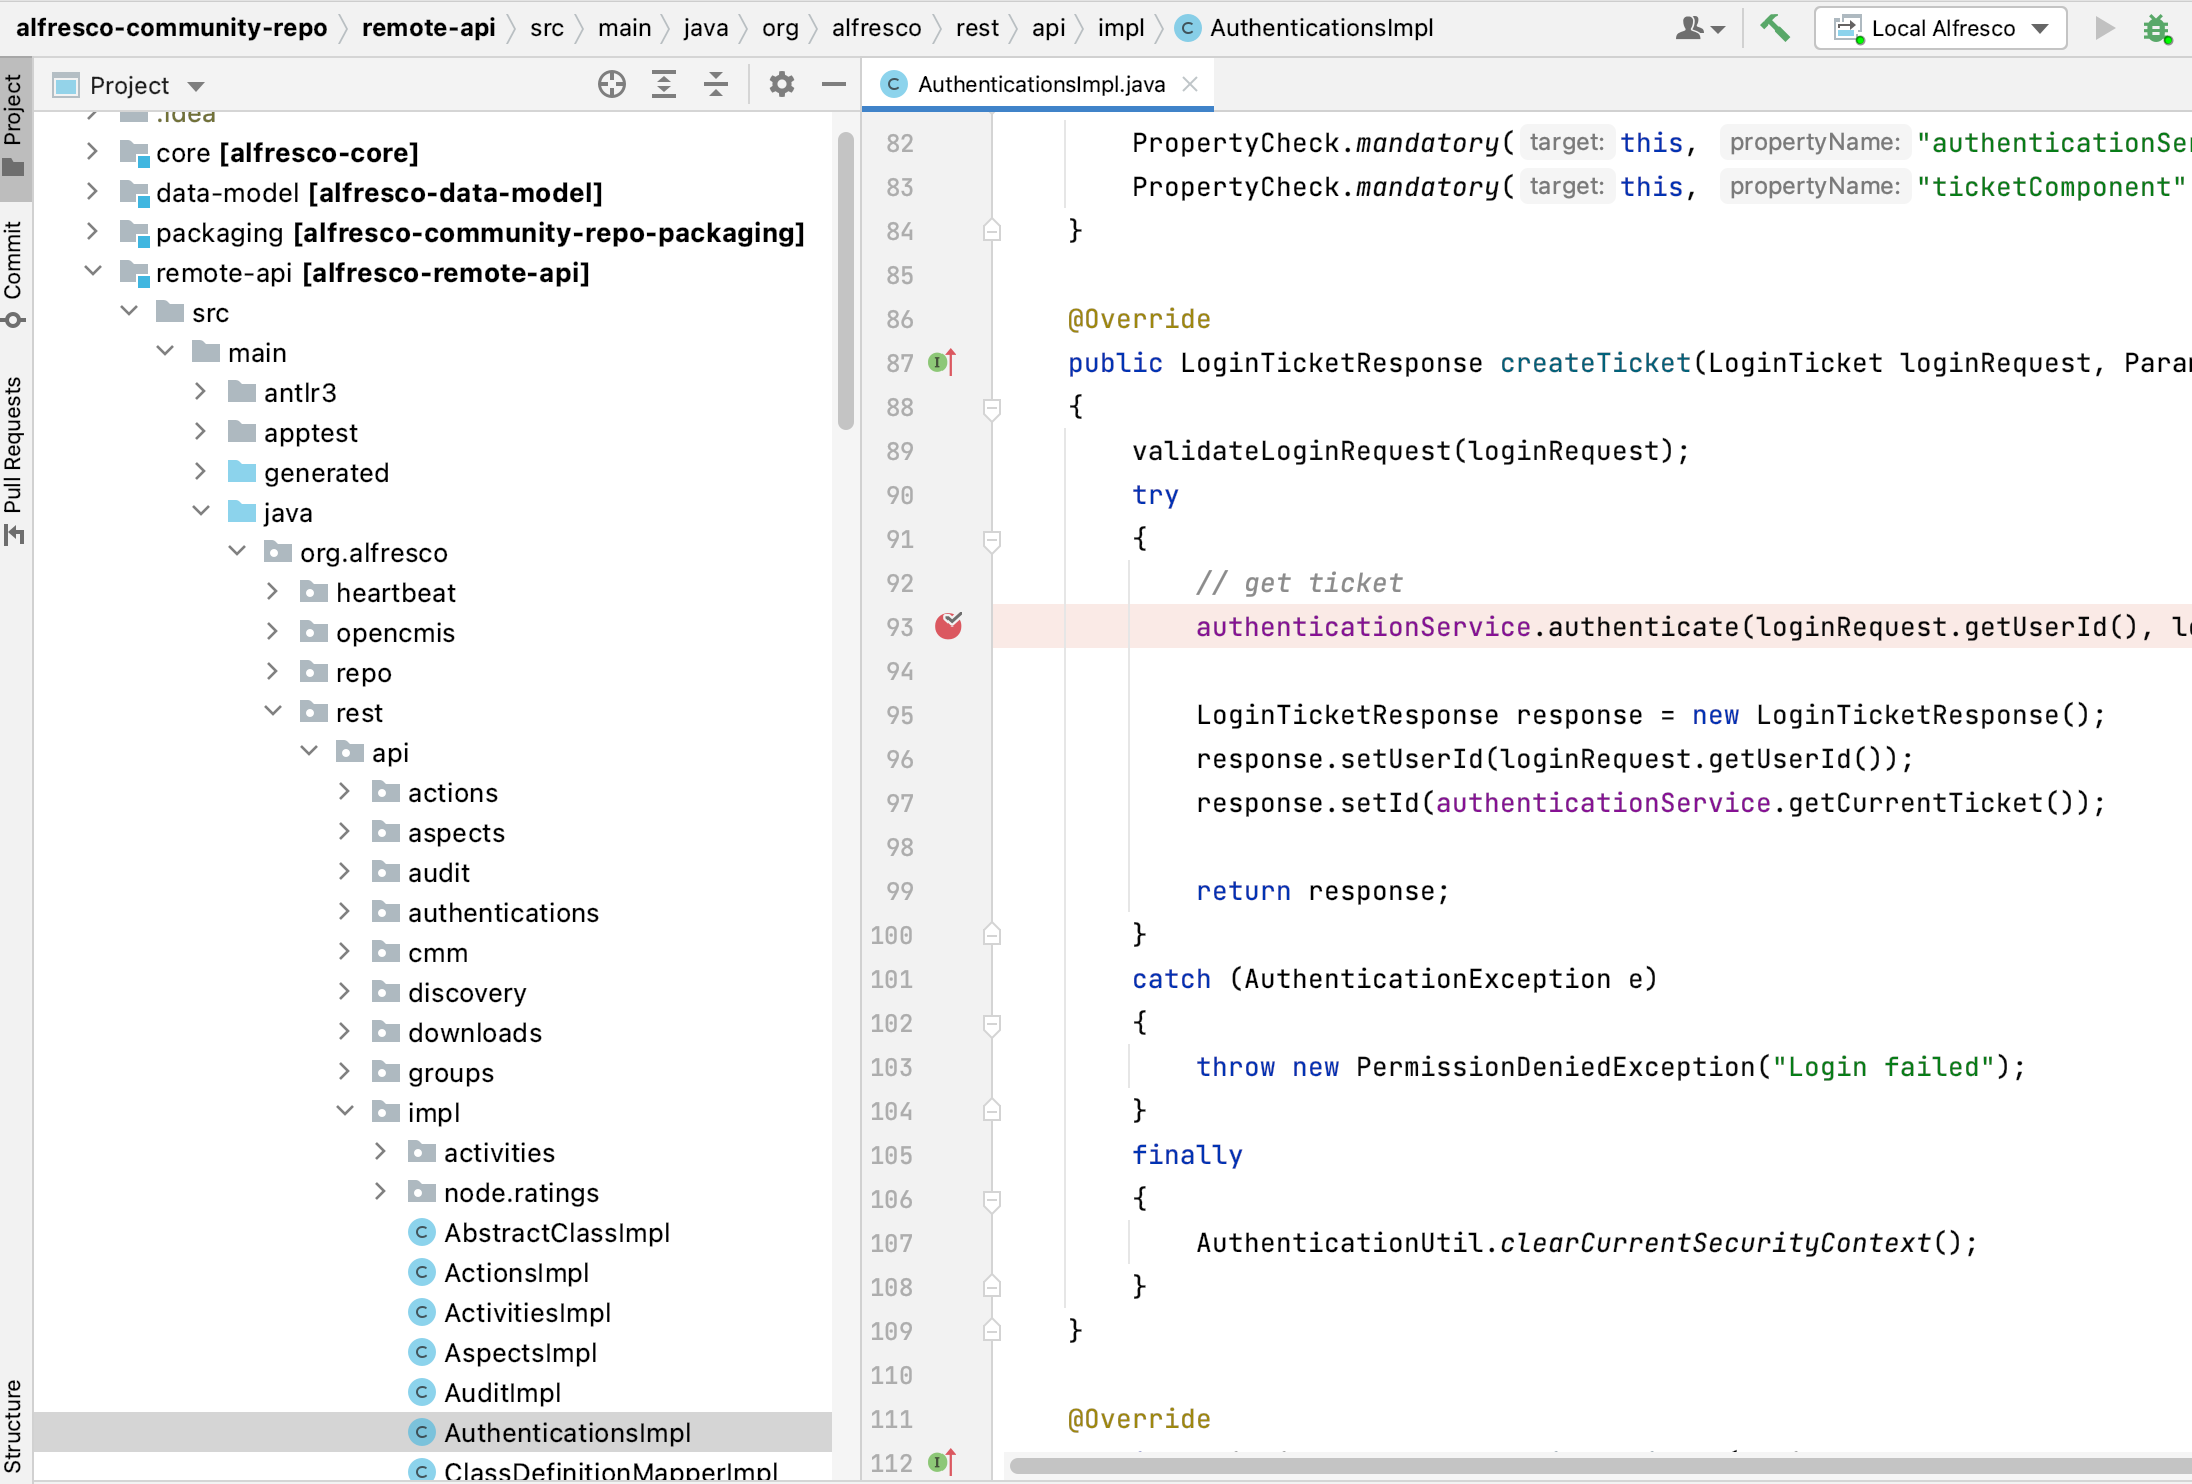Screen dimensions: 2192x1484
Task: Collapse the remote-api module node
Action: 93,271
